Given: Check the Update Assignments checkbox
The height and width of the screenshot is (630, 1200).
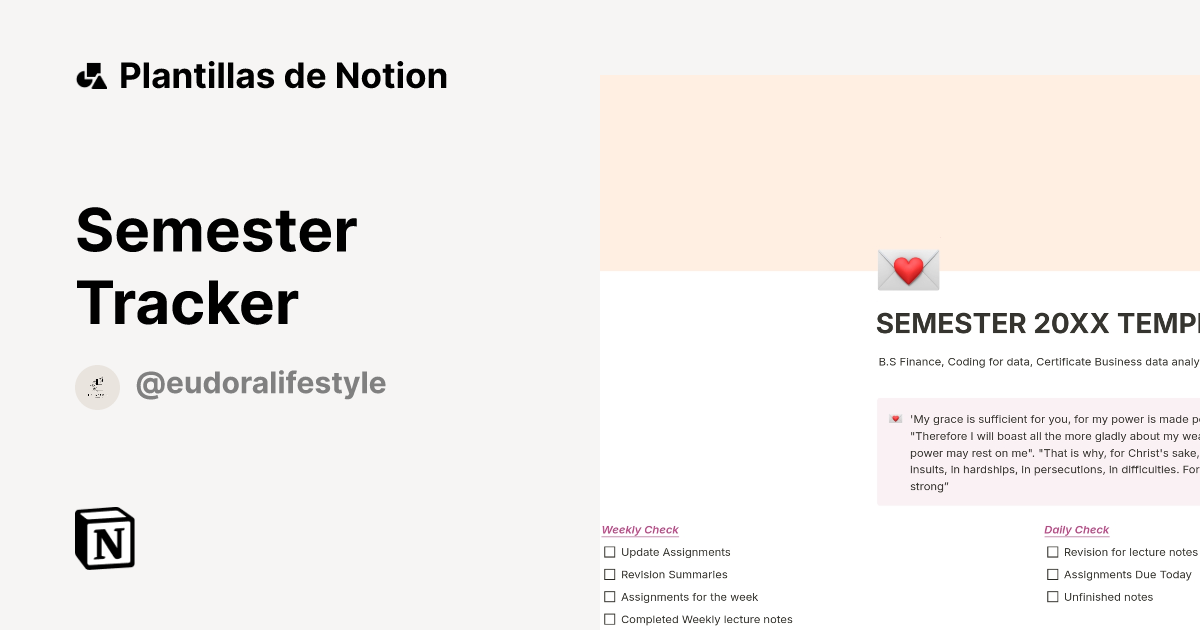Looking at the screenshot, I should (x=610, y=552).
